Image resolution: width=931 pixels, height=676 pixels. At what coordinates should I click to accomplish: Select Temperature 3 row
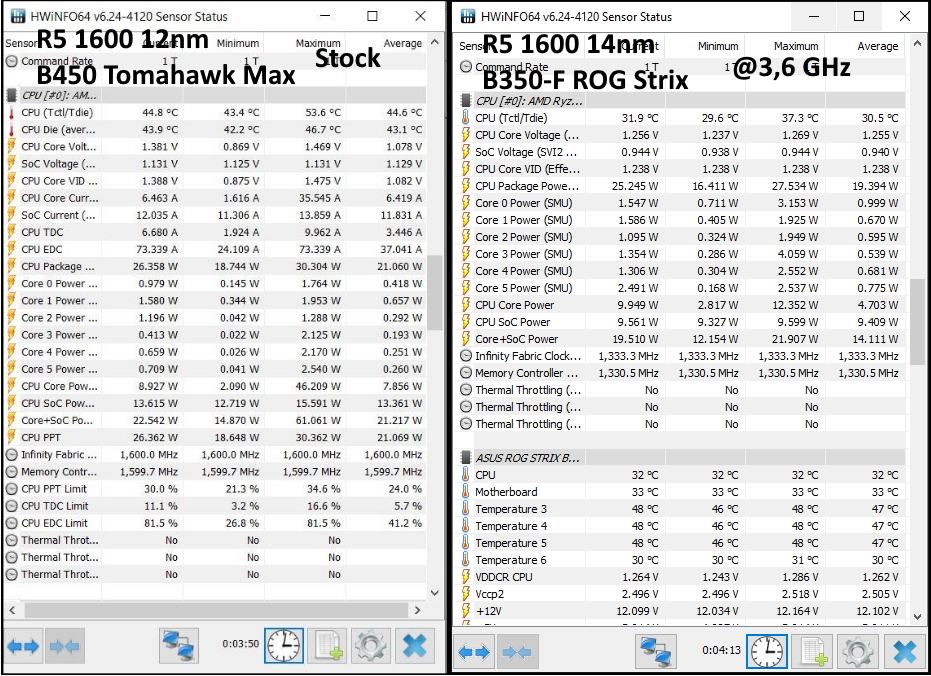click(682, 509)
